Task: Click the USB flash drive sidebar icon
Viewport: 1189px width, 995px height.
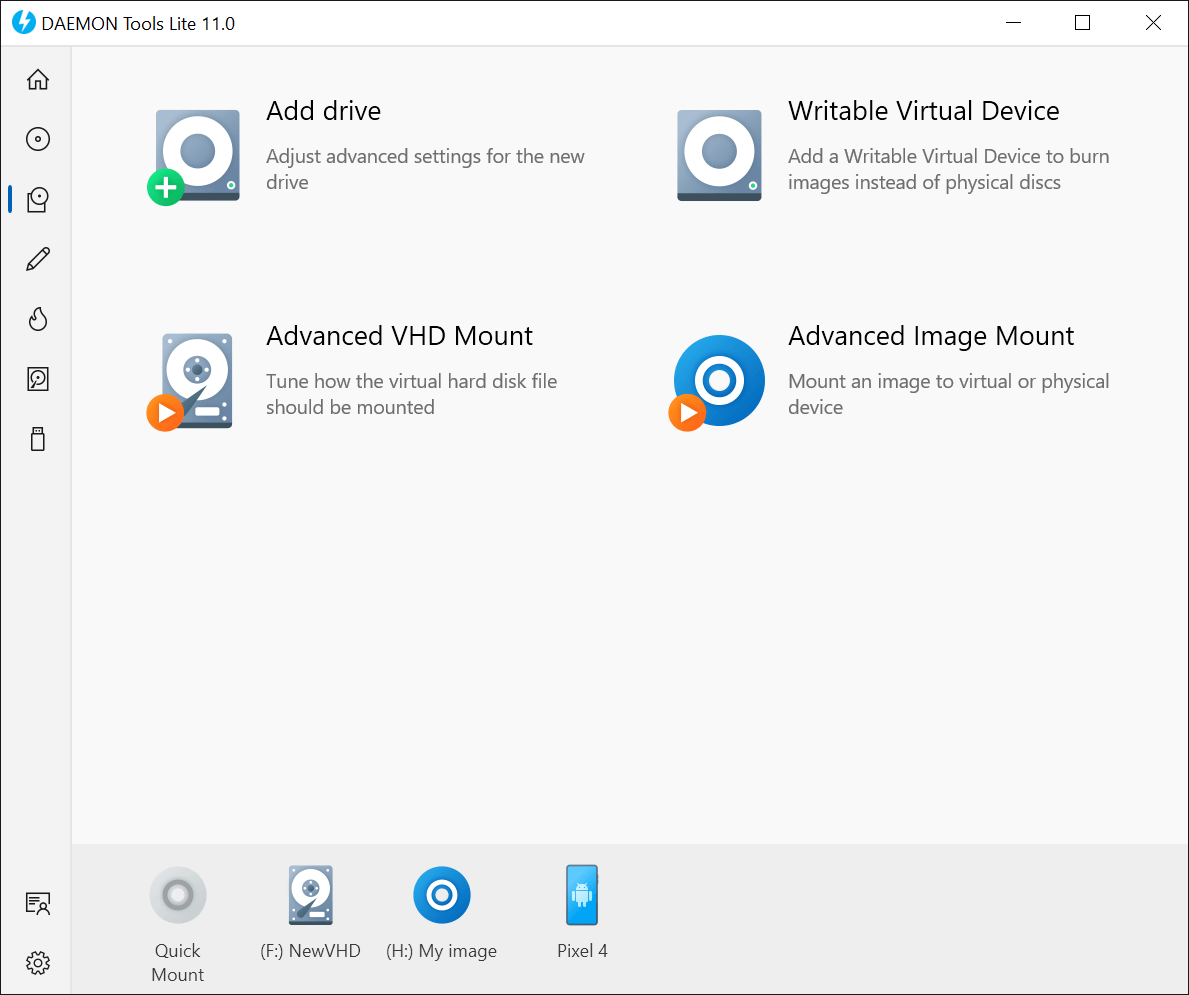Action: click(x=37, y=439)
